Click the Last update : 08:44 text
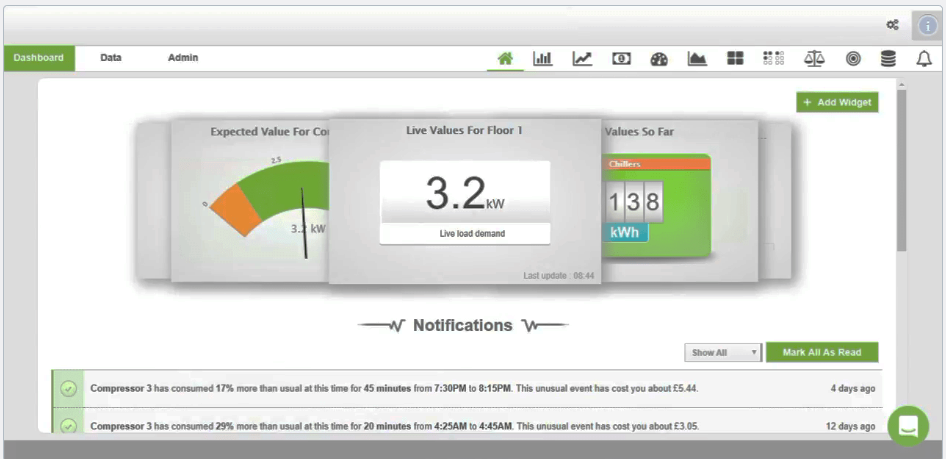Viewport: 946px width, 459px height. click(x=559, y=276)
